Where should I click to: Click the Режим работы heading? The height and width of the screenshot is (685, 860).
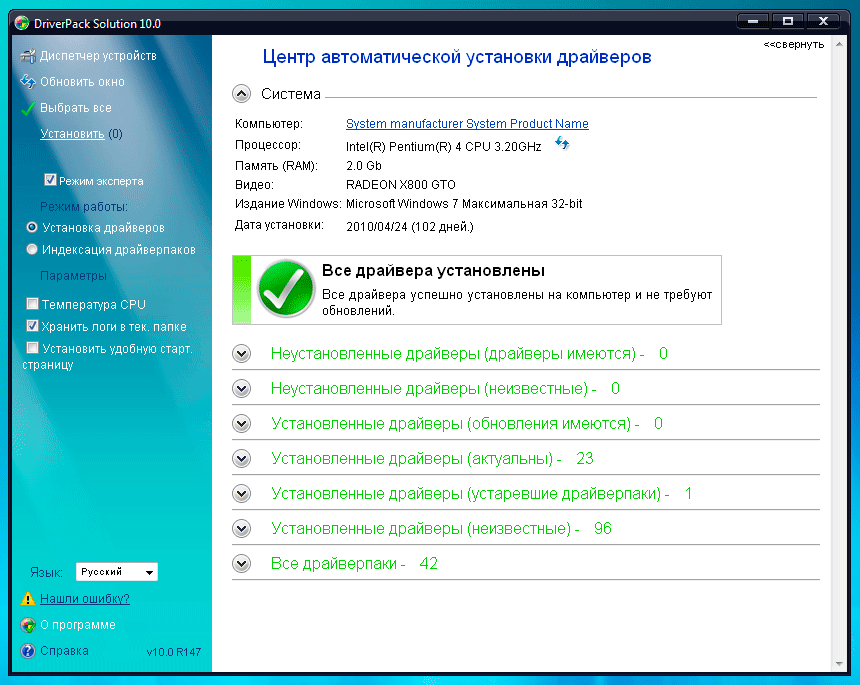click(x=84, y=207)
